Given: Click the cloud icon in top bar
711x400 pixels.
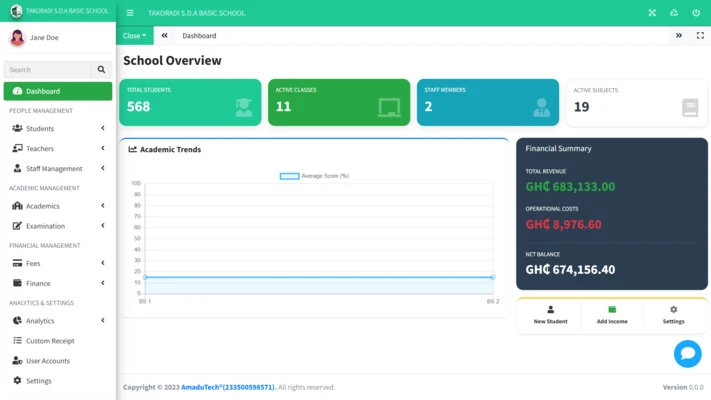Looking at the screenshot, I should (674, 13).
